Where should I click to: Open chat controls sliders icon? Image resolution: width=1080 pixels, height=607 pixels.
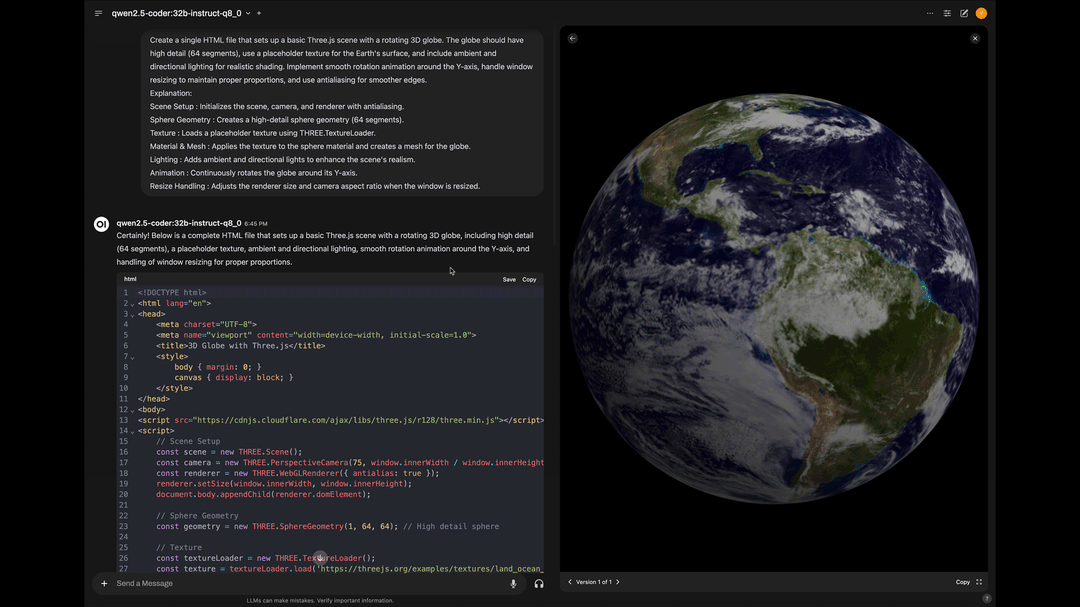(947, 13)
